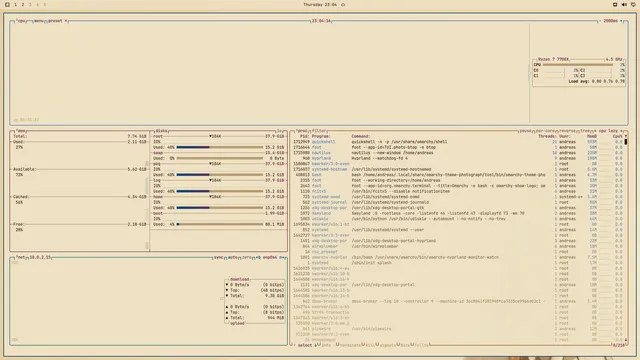The width and height of the screenshot is (640, 360).
Task: Click the 10.0.2.15 address in net box
Action: pyautogui.click(x=40, y=258)
